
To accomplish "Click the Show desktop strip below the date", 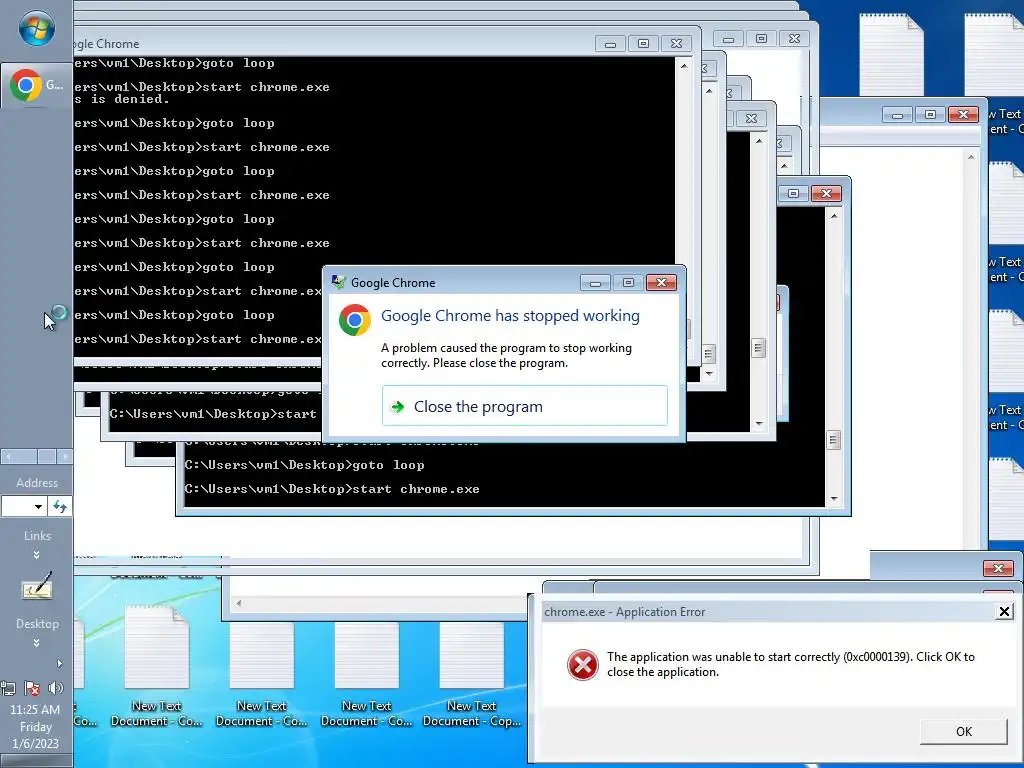I will pos(37,761).
